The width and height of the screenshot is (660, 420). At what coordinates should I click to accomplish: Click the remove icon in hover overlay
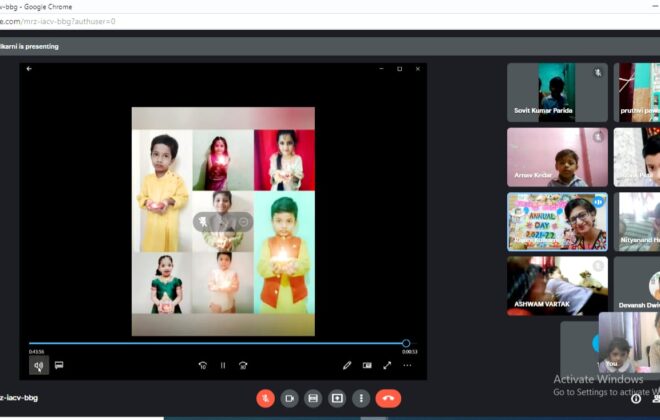coord(243,222)
